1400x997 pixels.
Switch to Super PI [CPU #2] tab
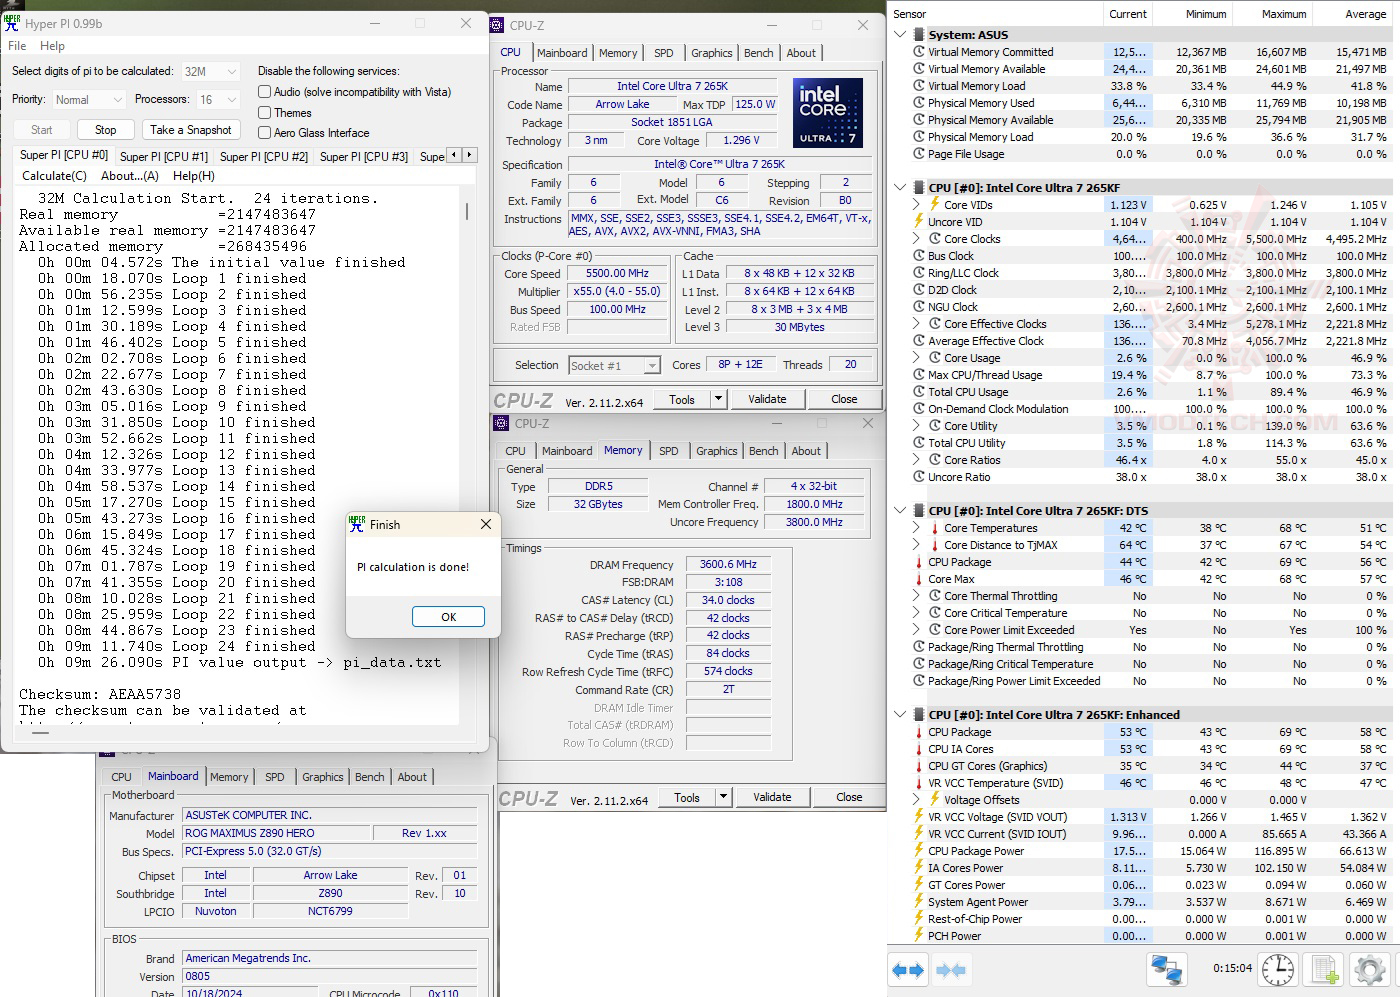pyautogui.click(x=262, y=156)
